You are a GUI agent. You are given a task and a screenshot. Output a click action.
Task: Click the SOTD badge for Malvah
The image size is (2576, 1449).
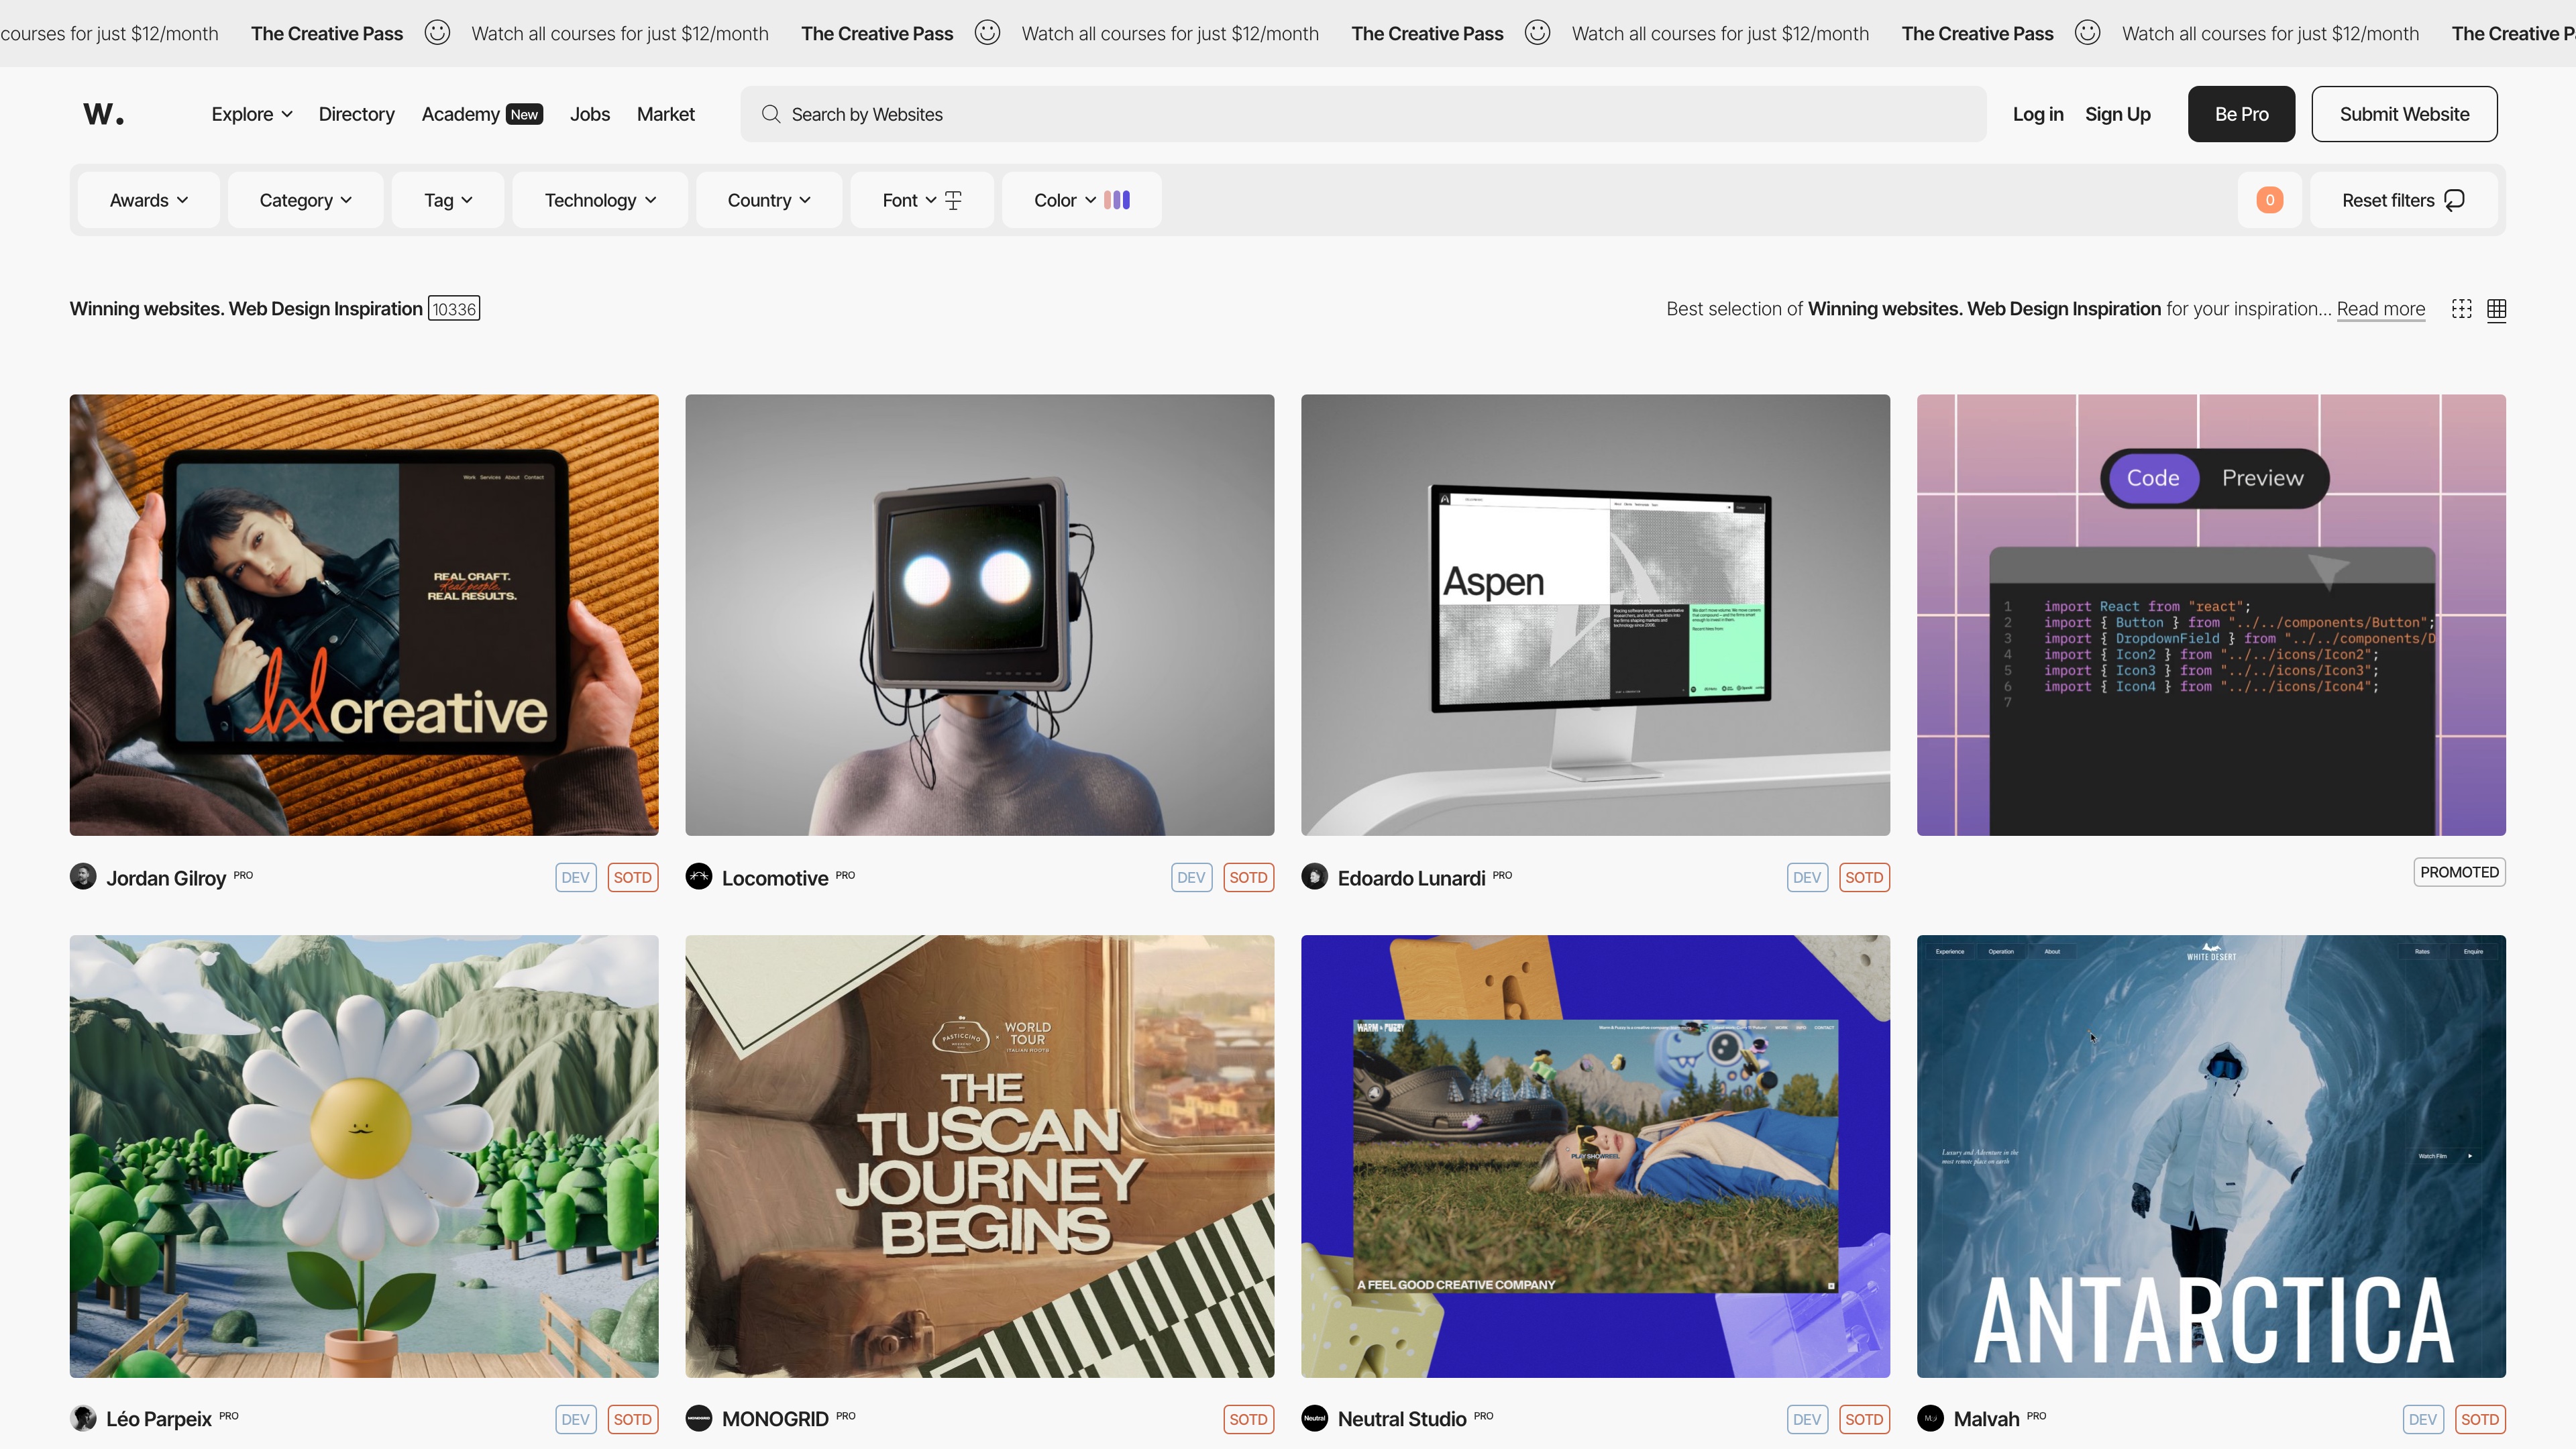click(x=2481, y=1419)
